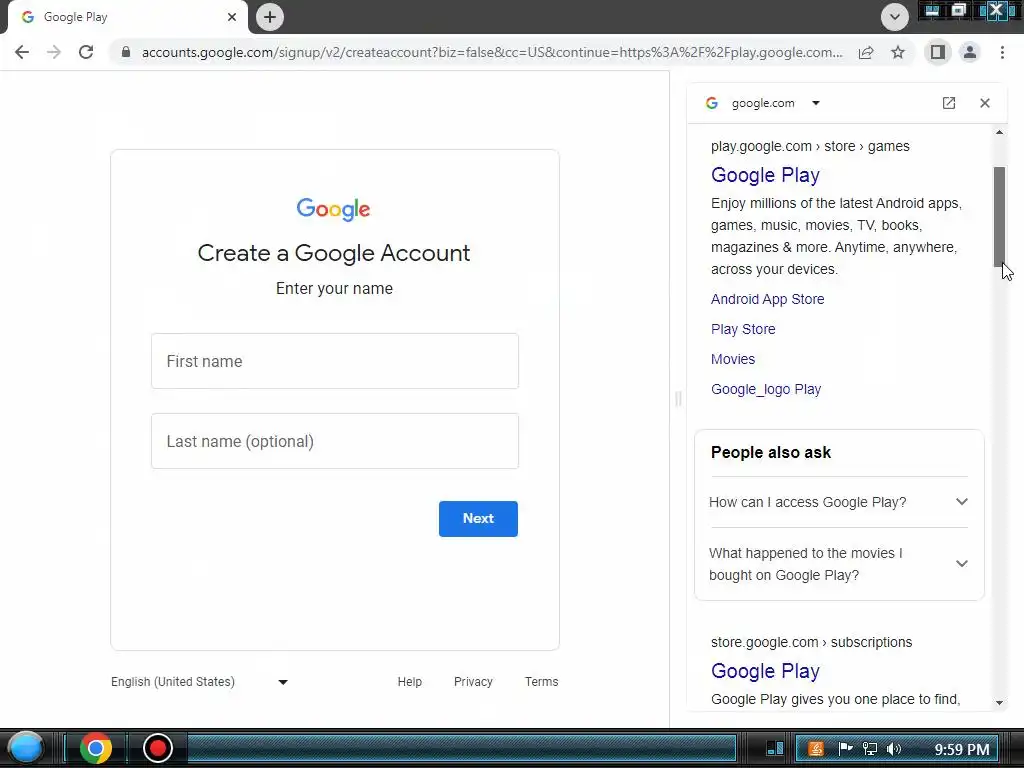Image resolution: width=1024 pixels, height=768 pixels.
Task: Click Chrome icon in taskbar
Action: [95, 748]
